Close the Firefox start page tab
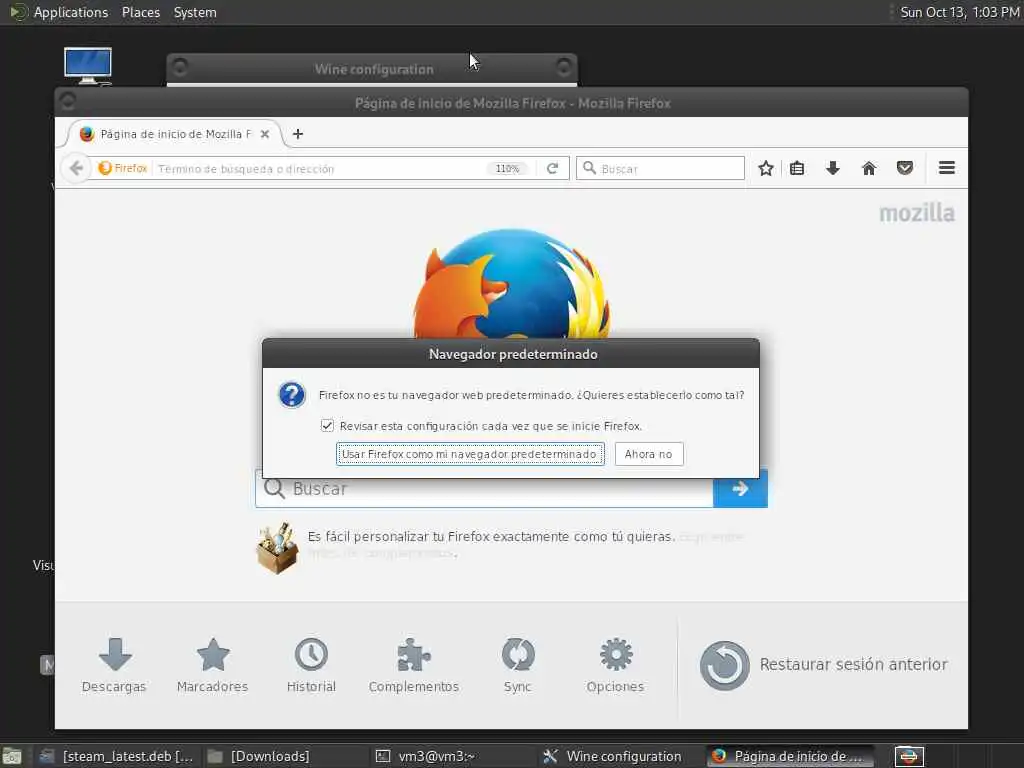This screenshot has height=768, width=1024. (264, 134)
